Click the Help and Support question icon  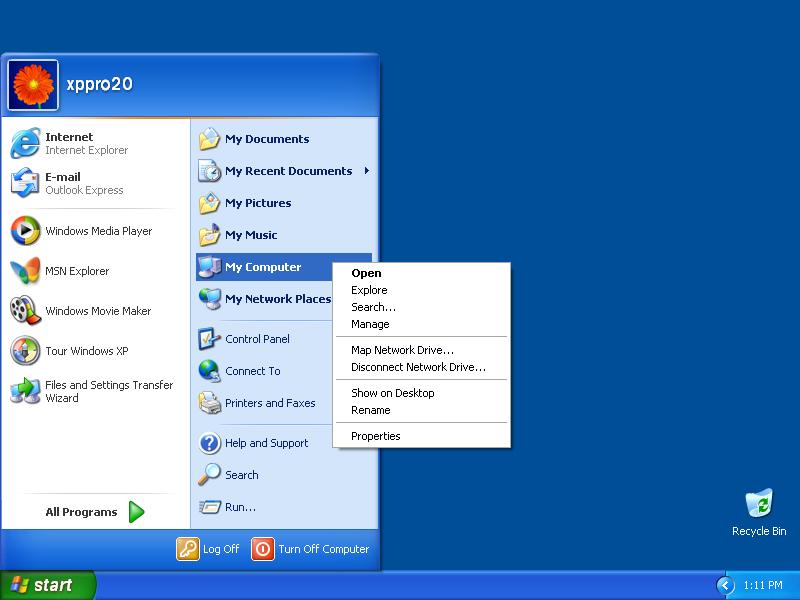(x=209, y=443)
